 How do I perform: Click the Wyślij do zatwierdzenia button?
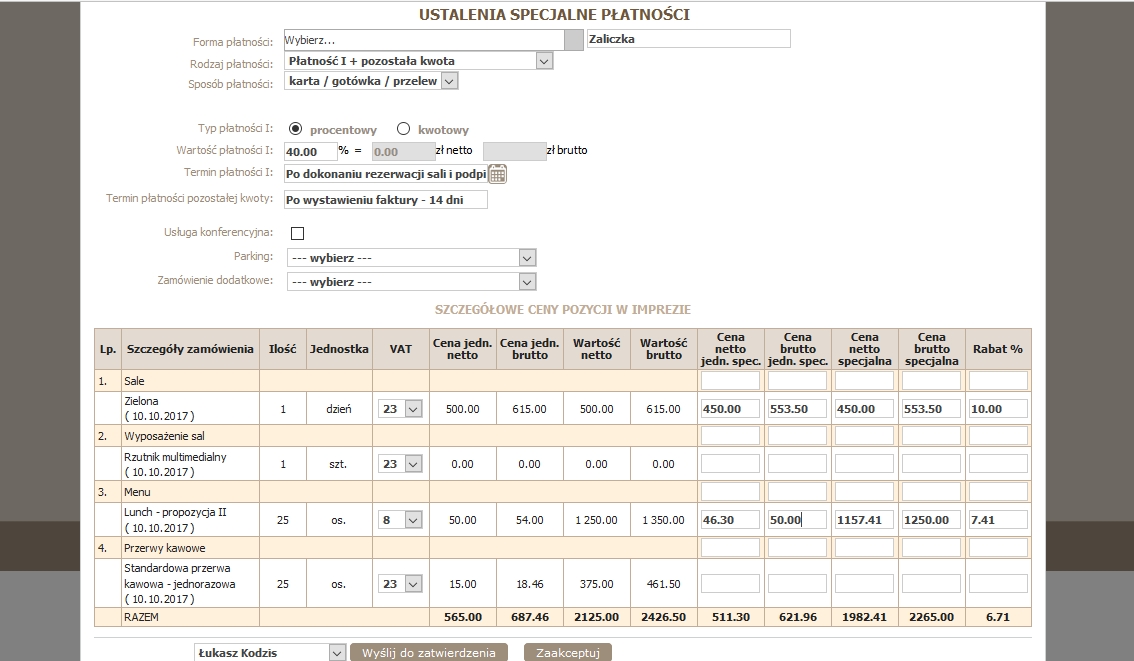tap(429, 652)
